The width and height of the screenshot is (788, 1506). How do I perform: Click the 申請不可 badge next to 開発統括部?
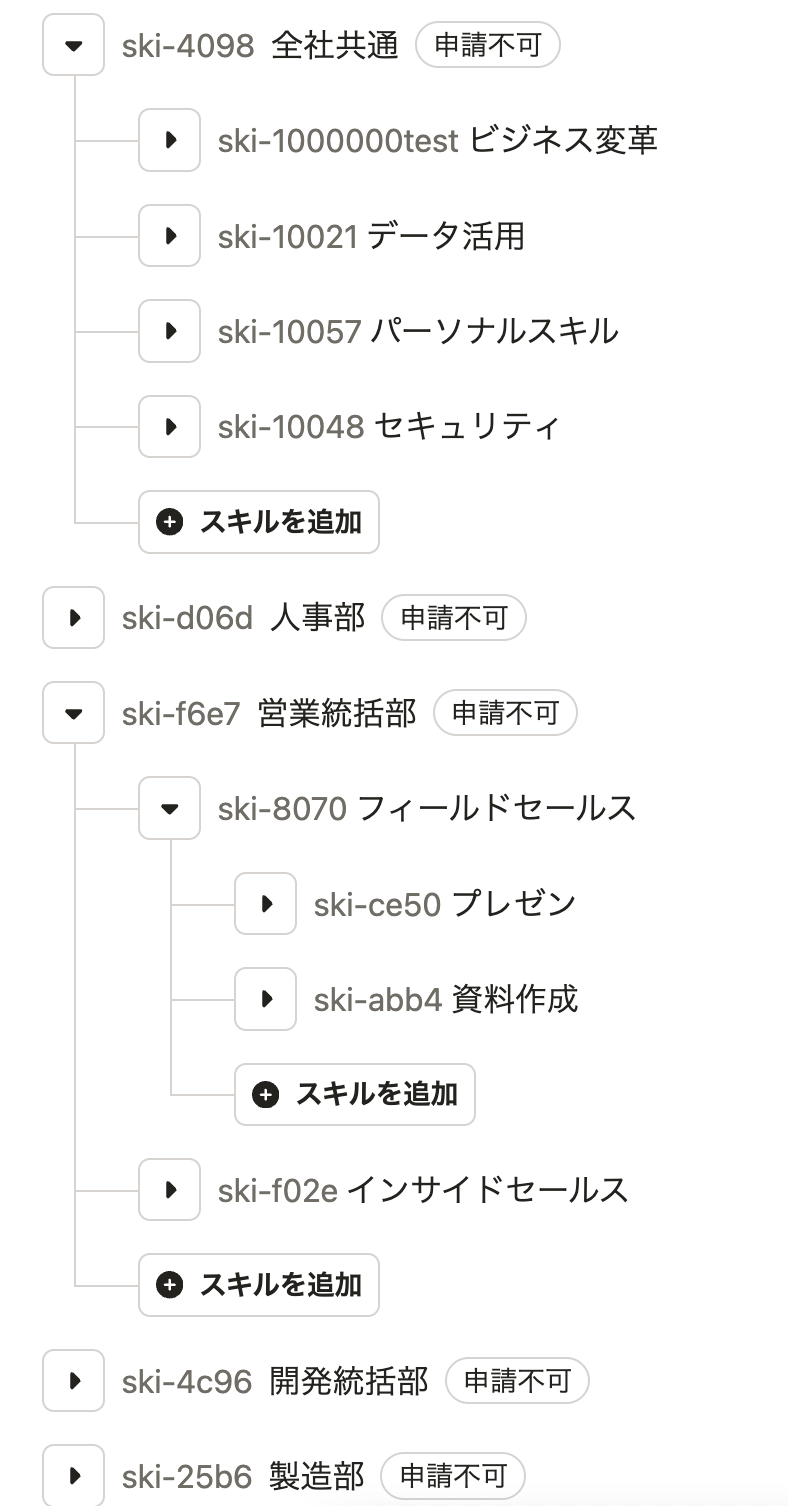(517, 1381)
